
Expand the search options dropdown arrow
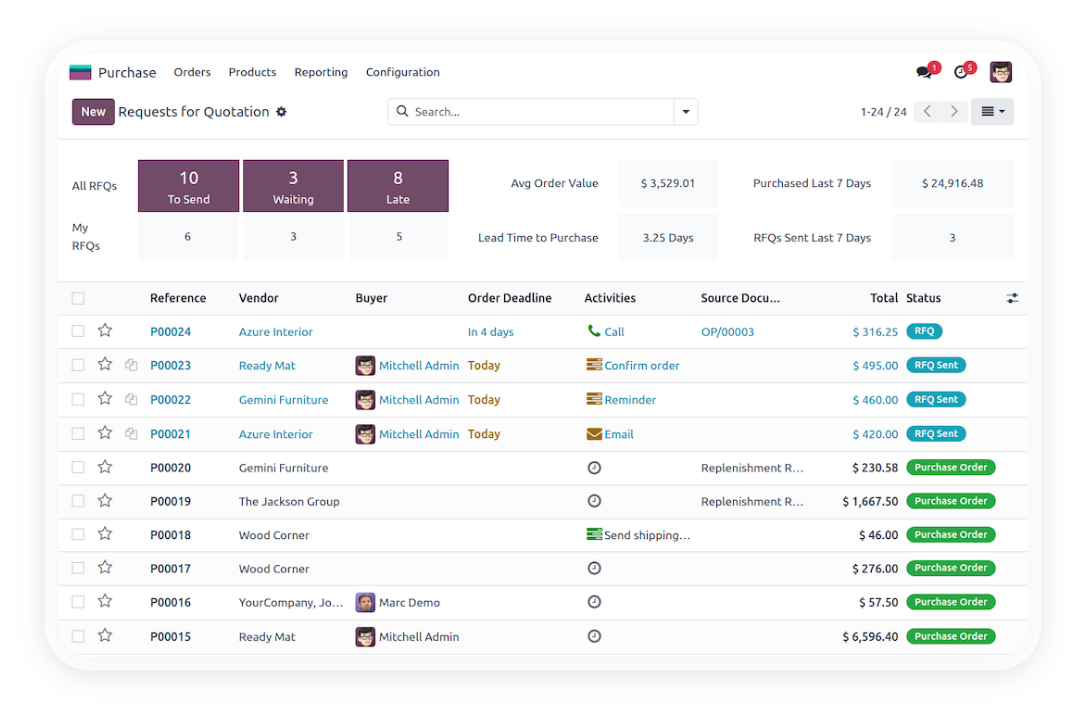(x=686, y=112)
